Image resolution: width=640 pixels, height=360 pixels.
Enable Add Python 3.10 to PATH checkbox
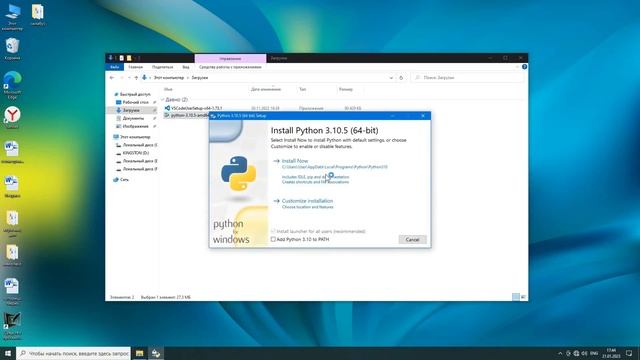[x=273, y=239]
